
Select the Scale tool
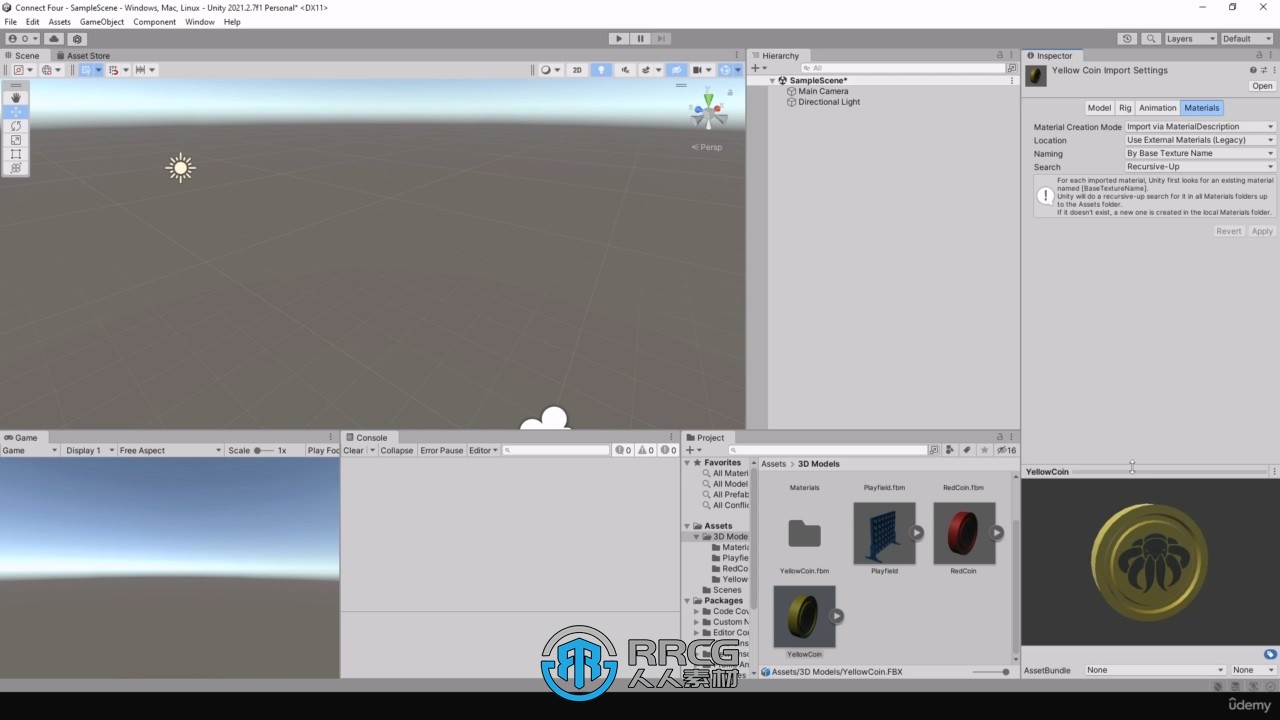[x=16, y=140]
